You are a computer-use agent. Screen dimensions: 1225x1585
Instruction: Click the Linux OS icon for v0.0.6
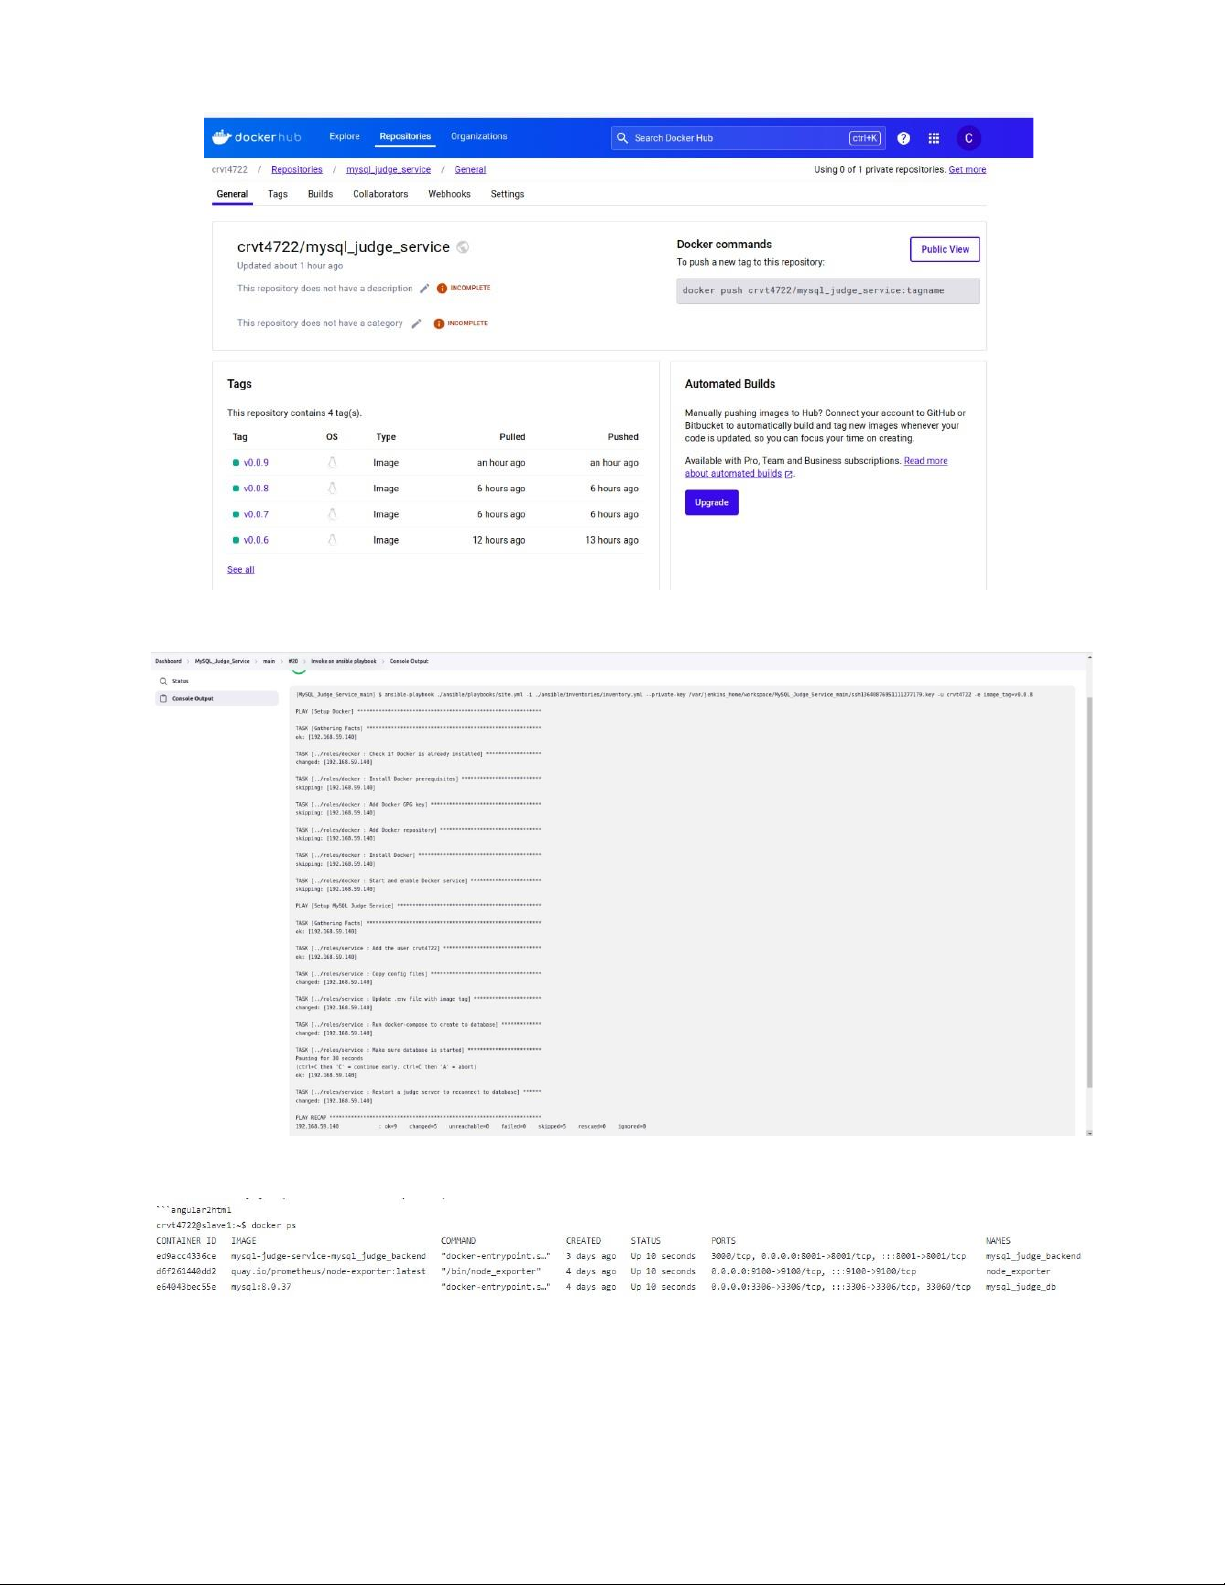point(332,540)
